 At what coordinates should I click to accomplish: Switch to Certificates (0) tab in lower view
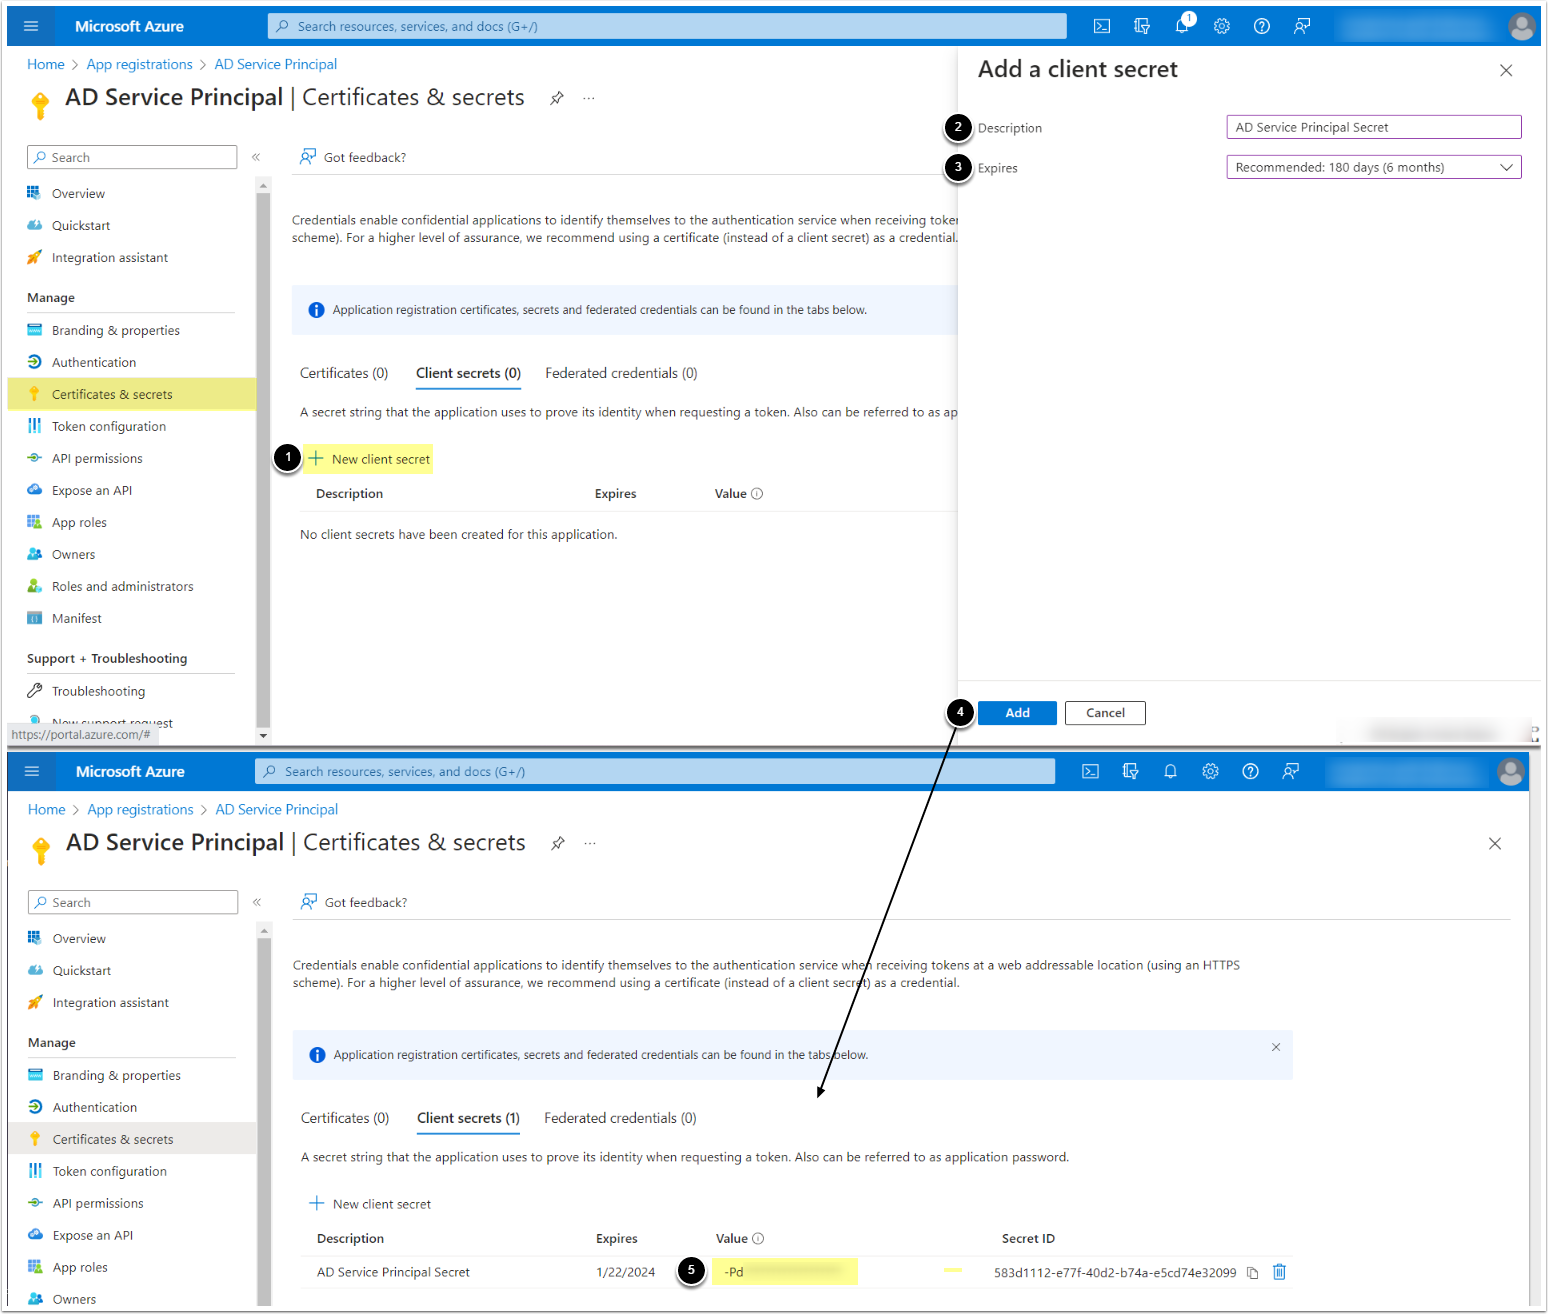click(345, 1118)
